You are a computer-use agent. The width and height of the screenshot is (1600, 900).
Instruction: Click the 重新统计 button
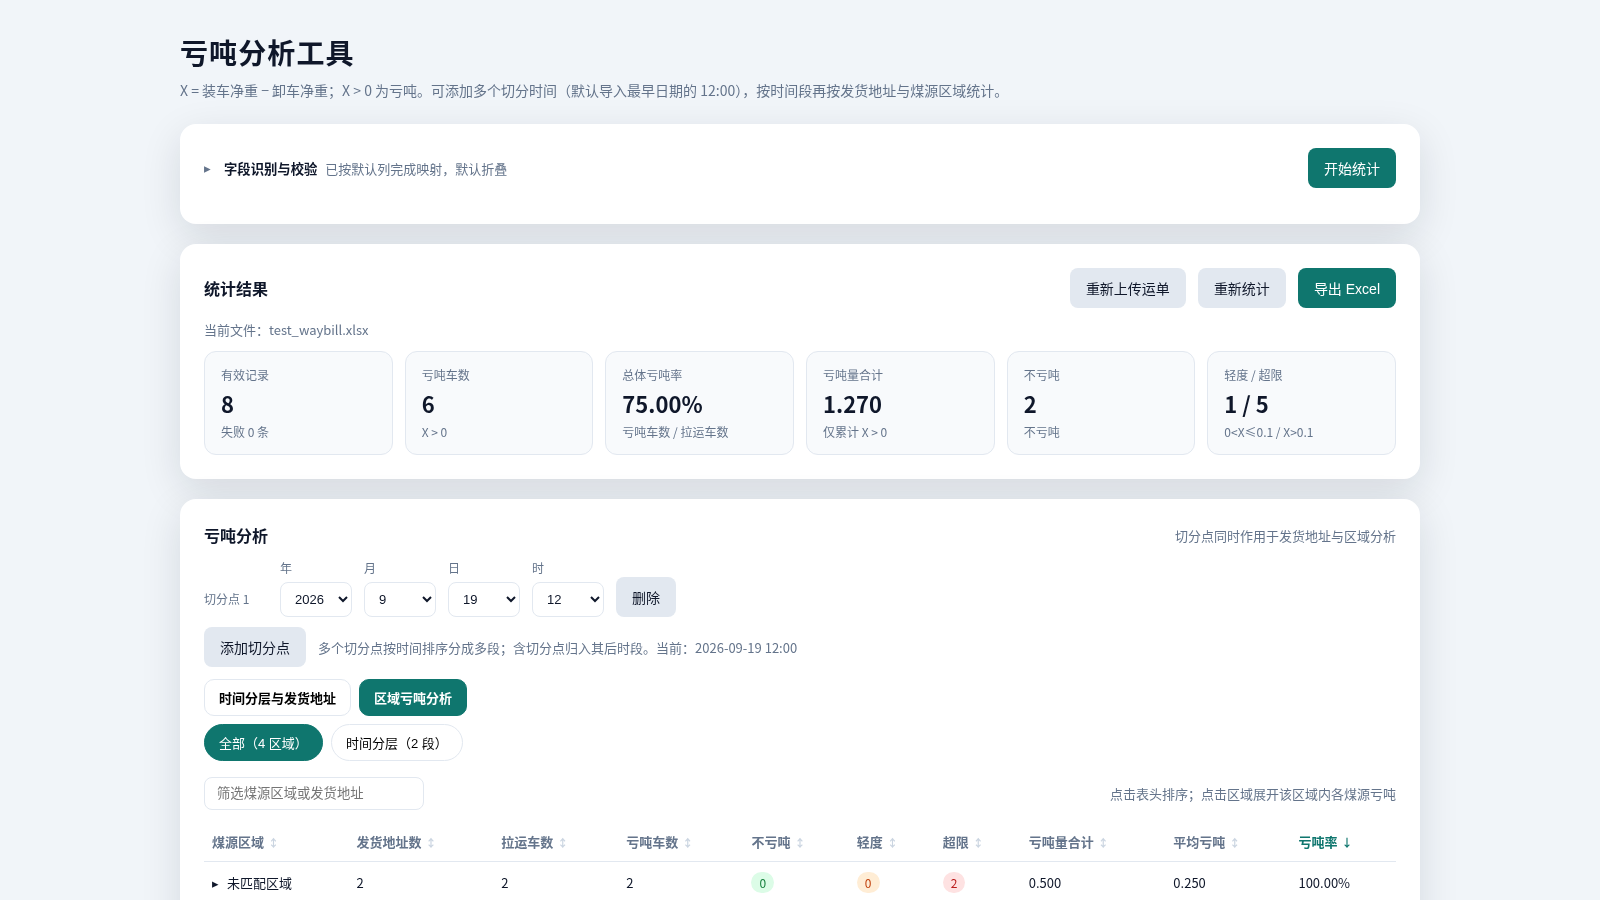(x=1241, y=288)
